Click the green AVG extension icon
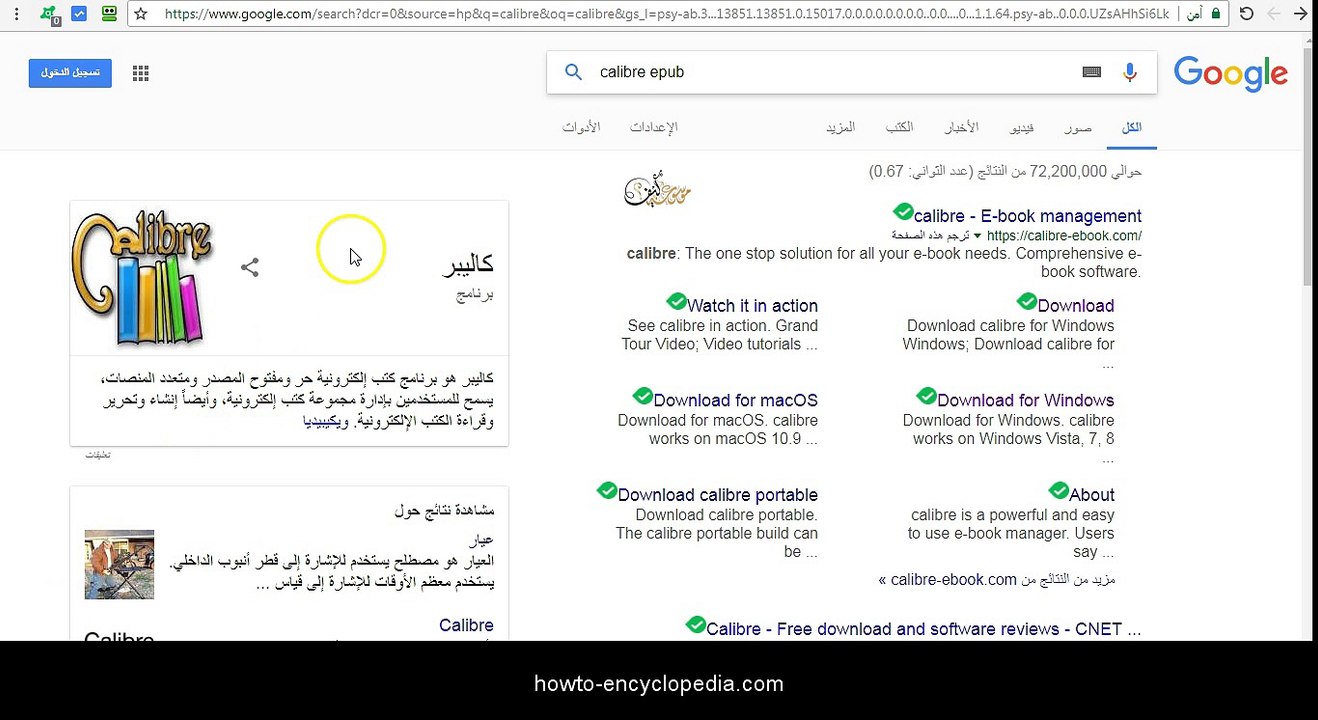This screenshot has width=1318, height=720. coord(49,14)
